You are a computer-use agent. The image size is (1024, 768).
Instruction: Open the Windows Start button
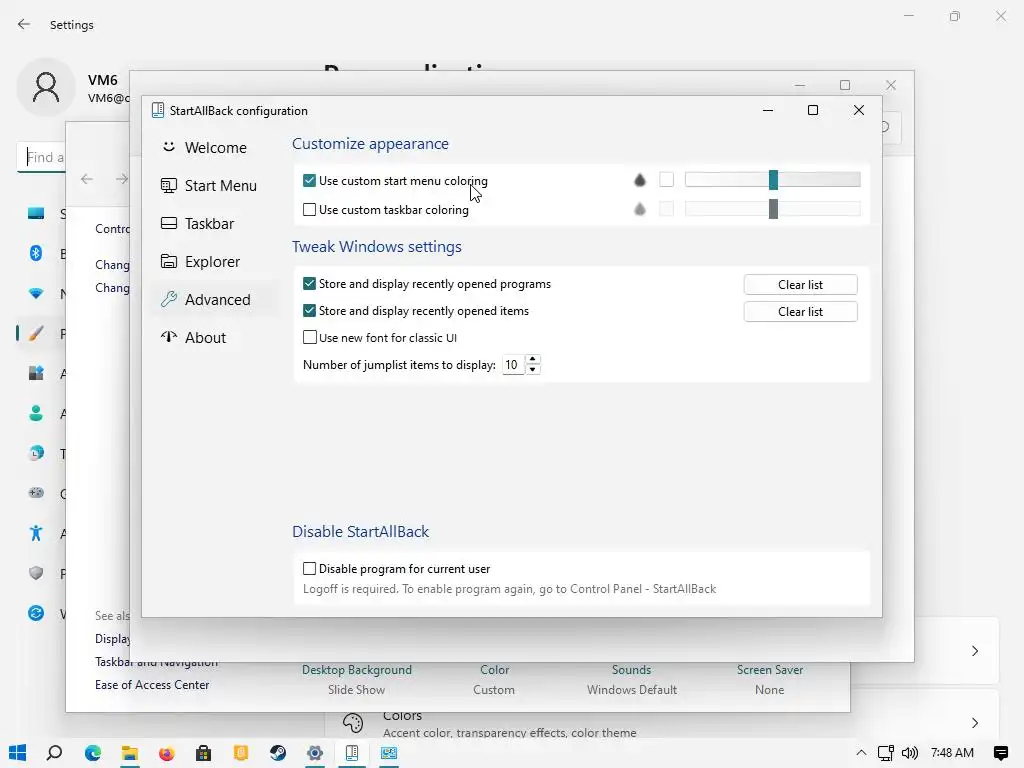click(x=18, y=753)
